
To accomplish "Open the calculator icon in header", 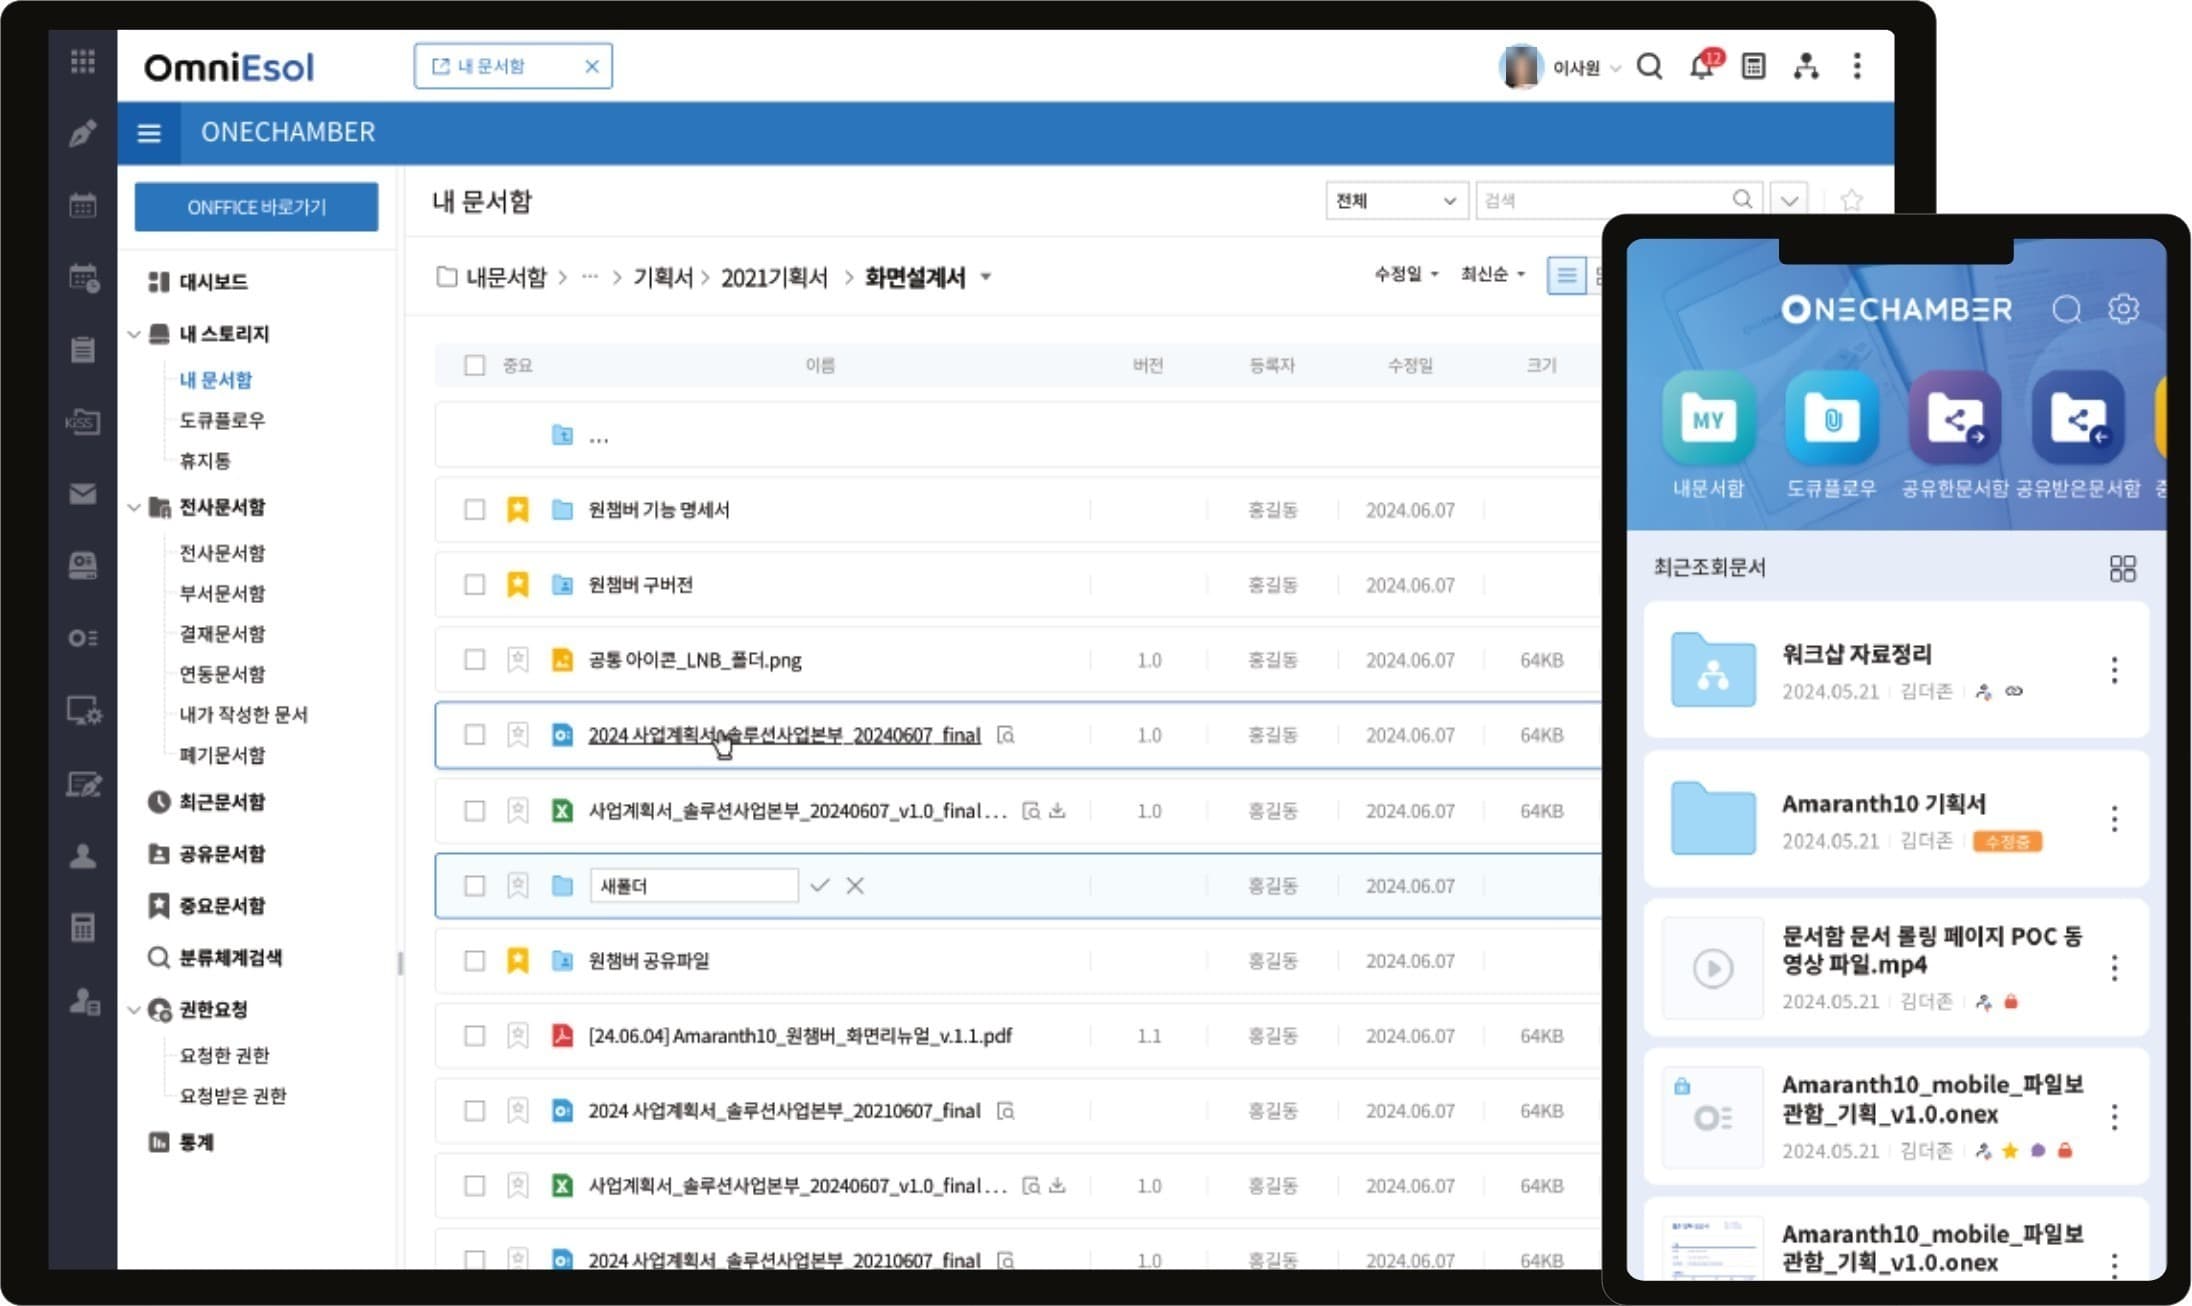I will pyautogui.click(x=1753, y=67).
